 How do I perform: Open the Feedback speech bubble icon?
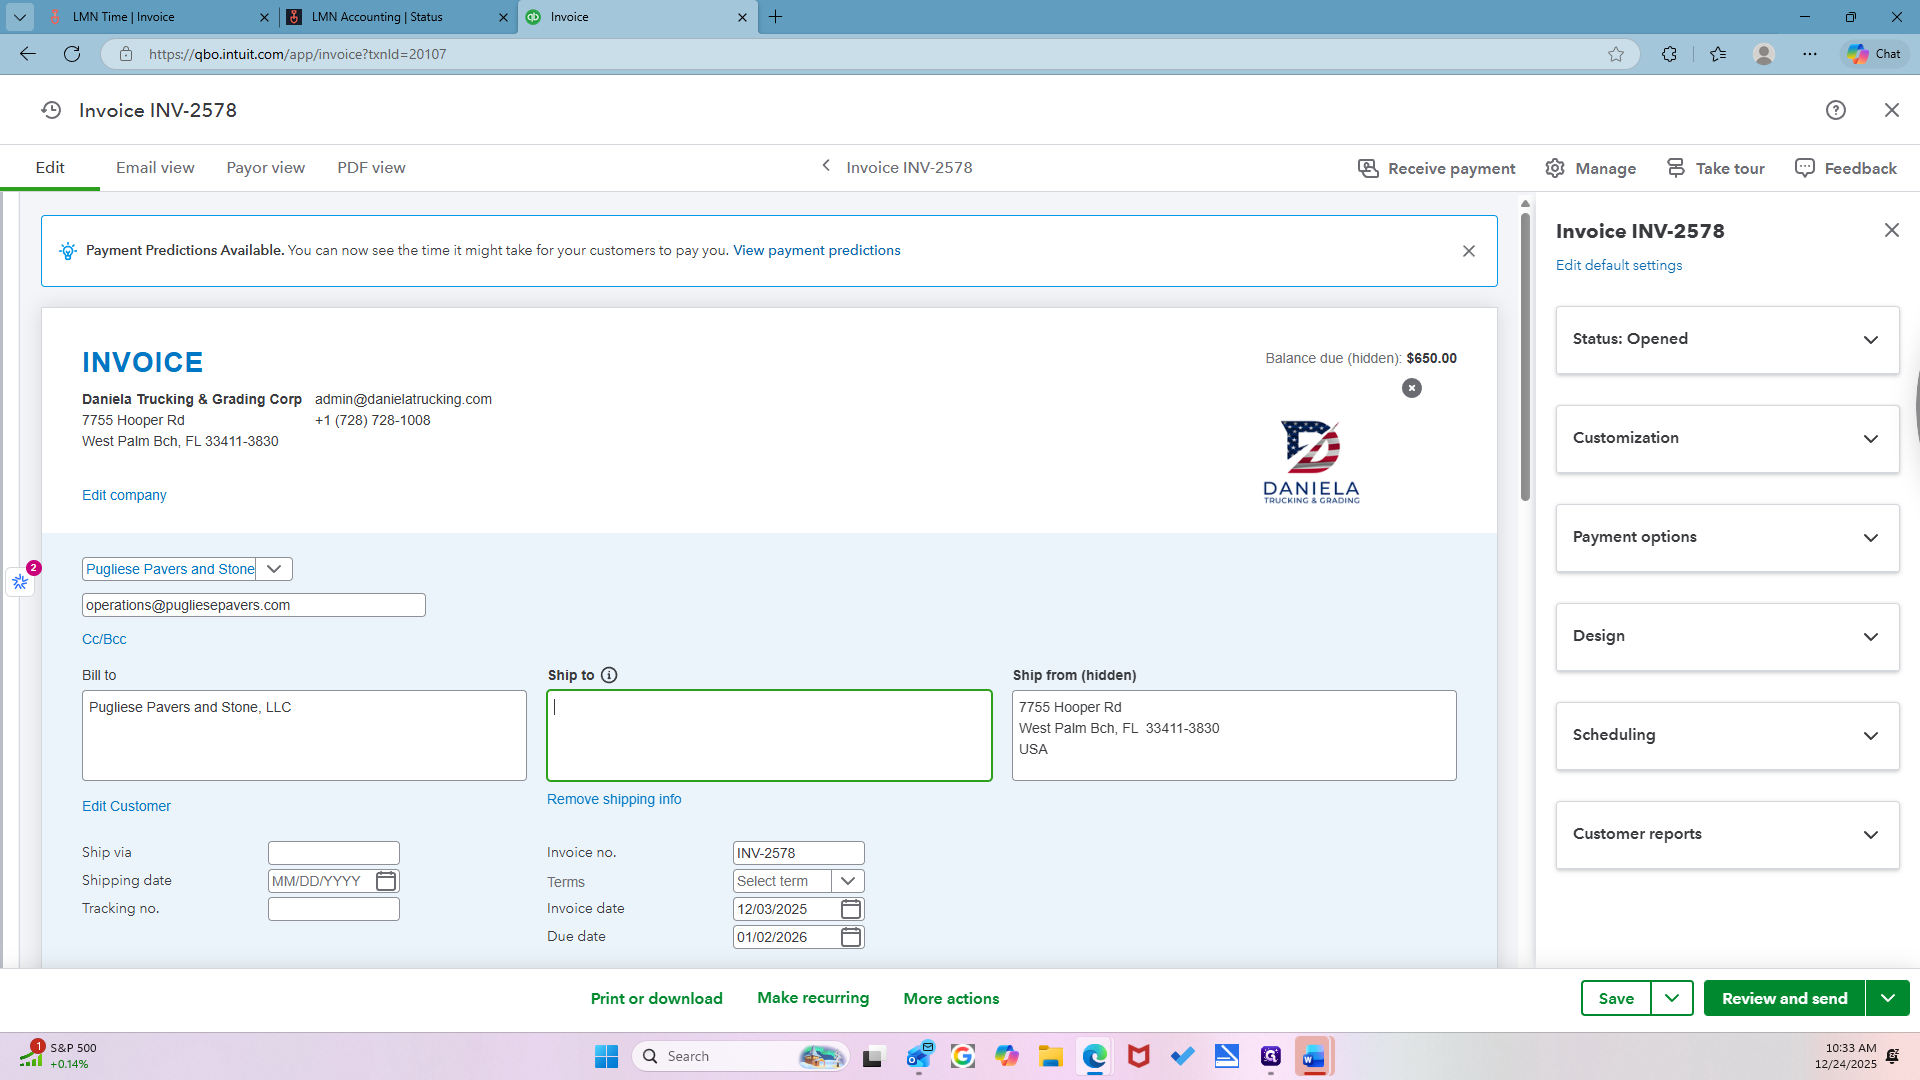click(1804, 168)
